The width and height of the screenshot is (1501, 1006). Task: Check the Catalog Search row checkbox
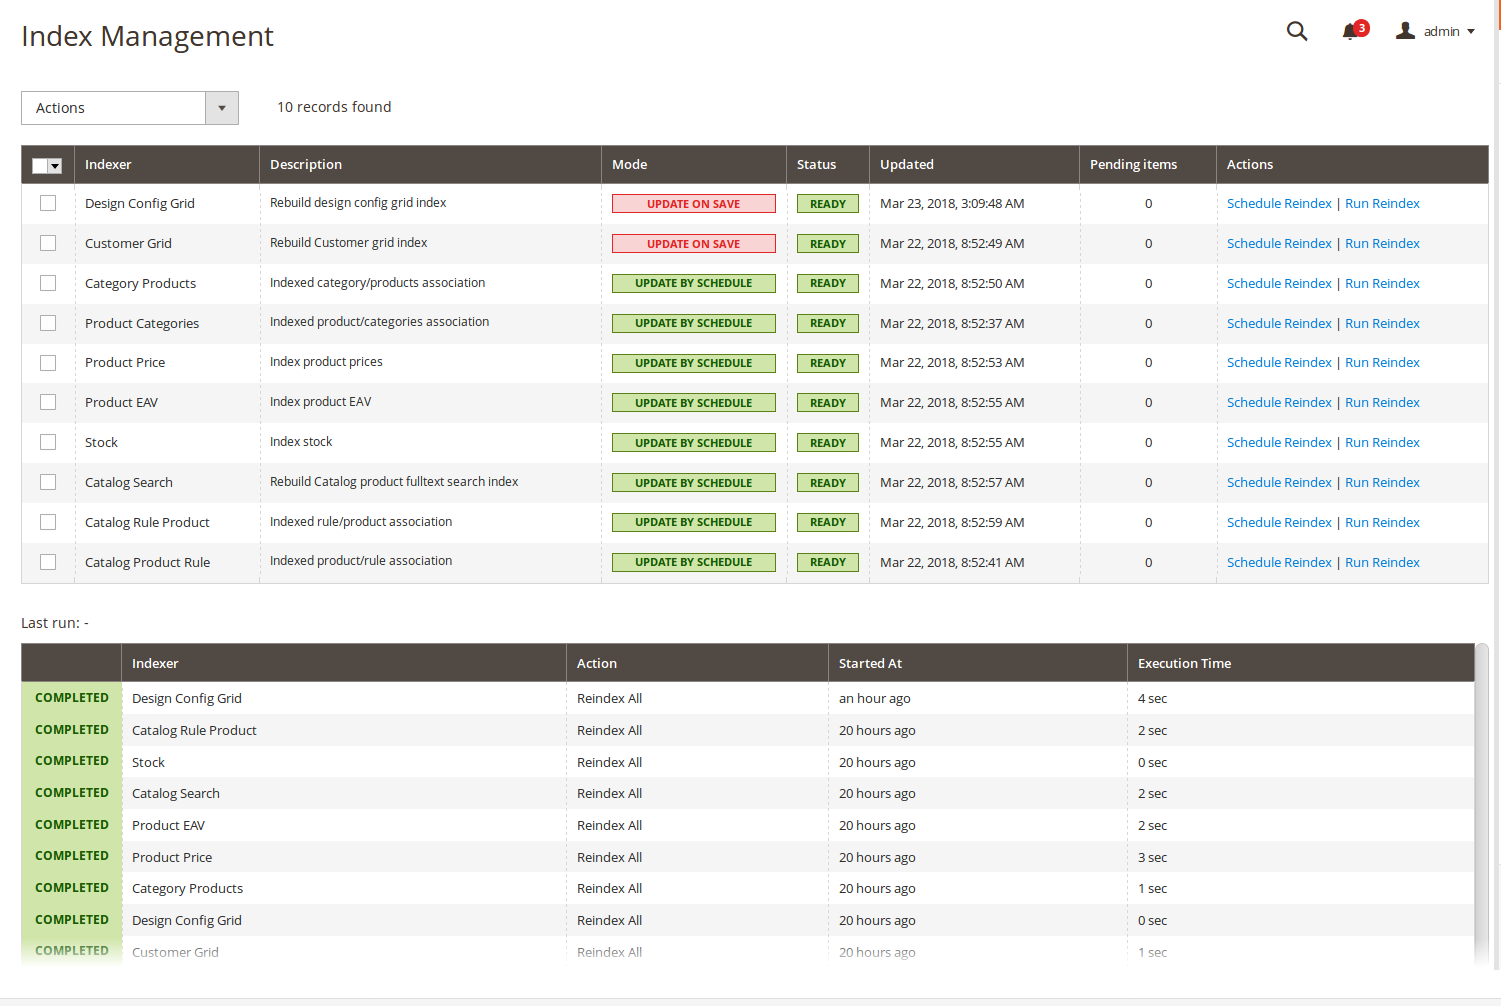[47, 482]
